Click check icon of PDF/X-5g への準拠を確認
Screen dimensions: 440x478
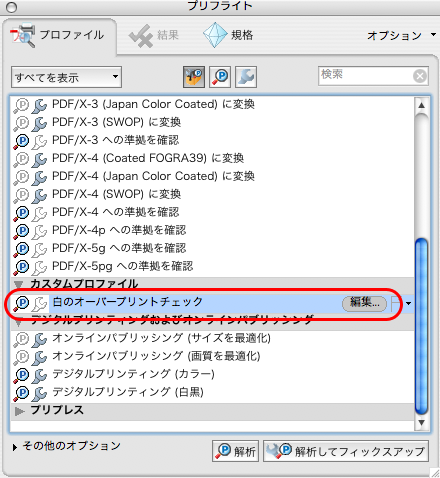click(21, 249)
